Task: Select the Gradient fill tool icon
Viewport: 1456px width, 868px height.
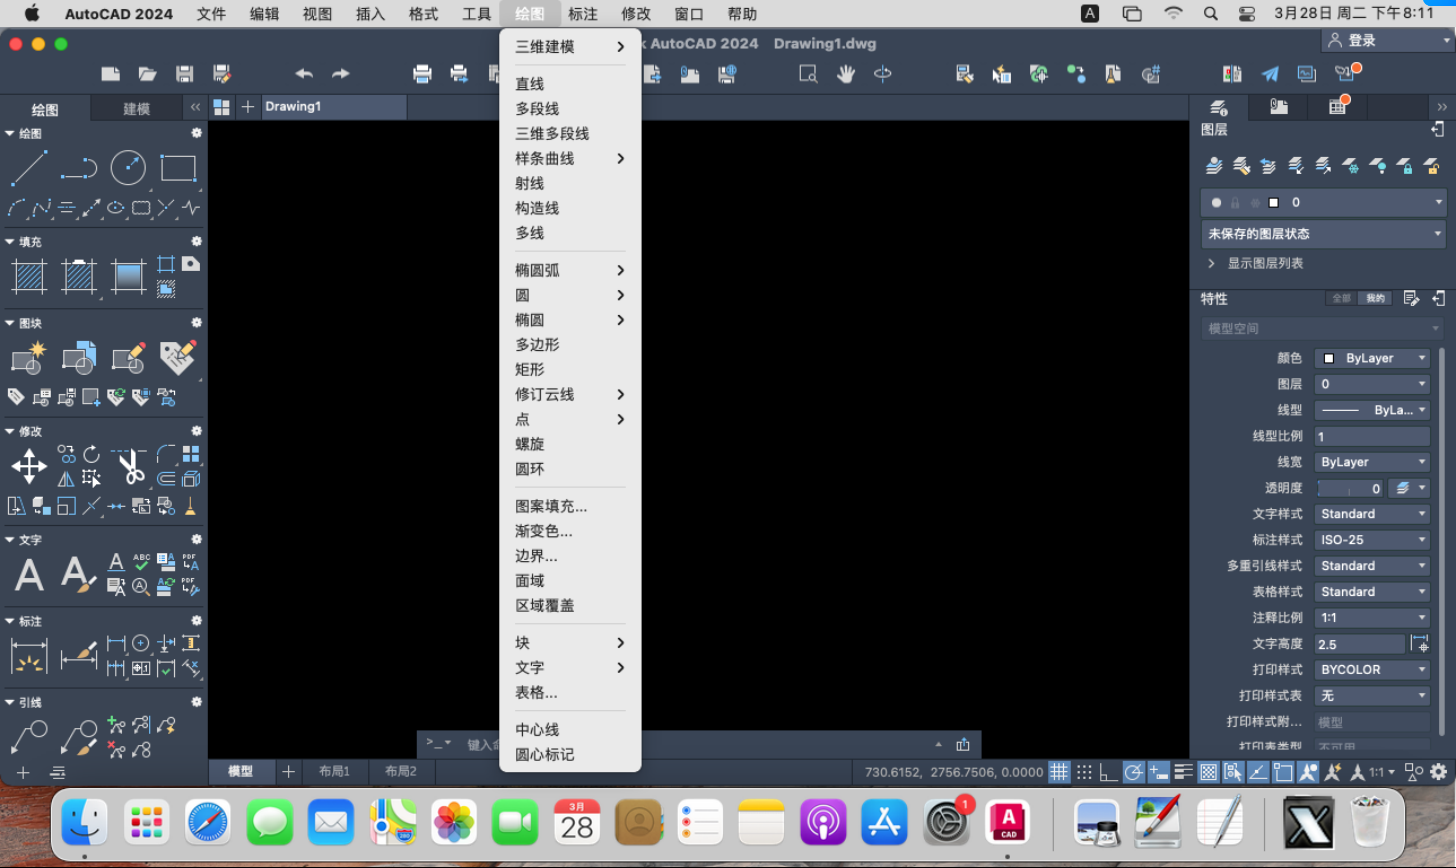Action: (128, 276)
